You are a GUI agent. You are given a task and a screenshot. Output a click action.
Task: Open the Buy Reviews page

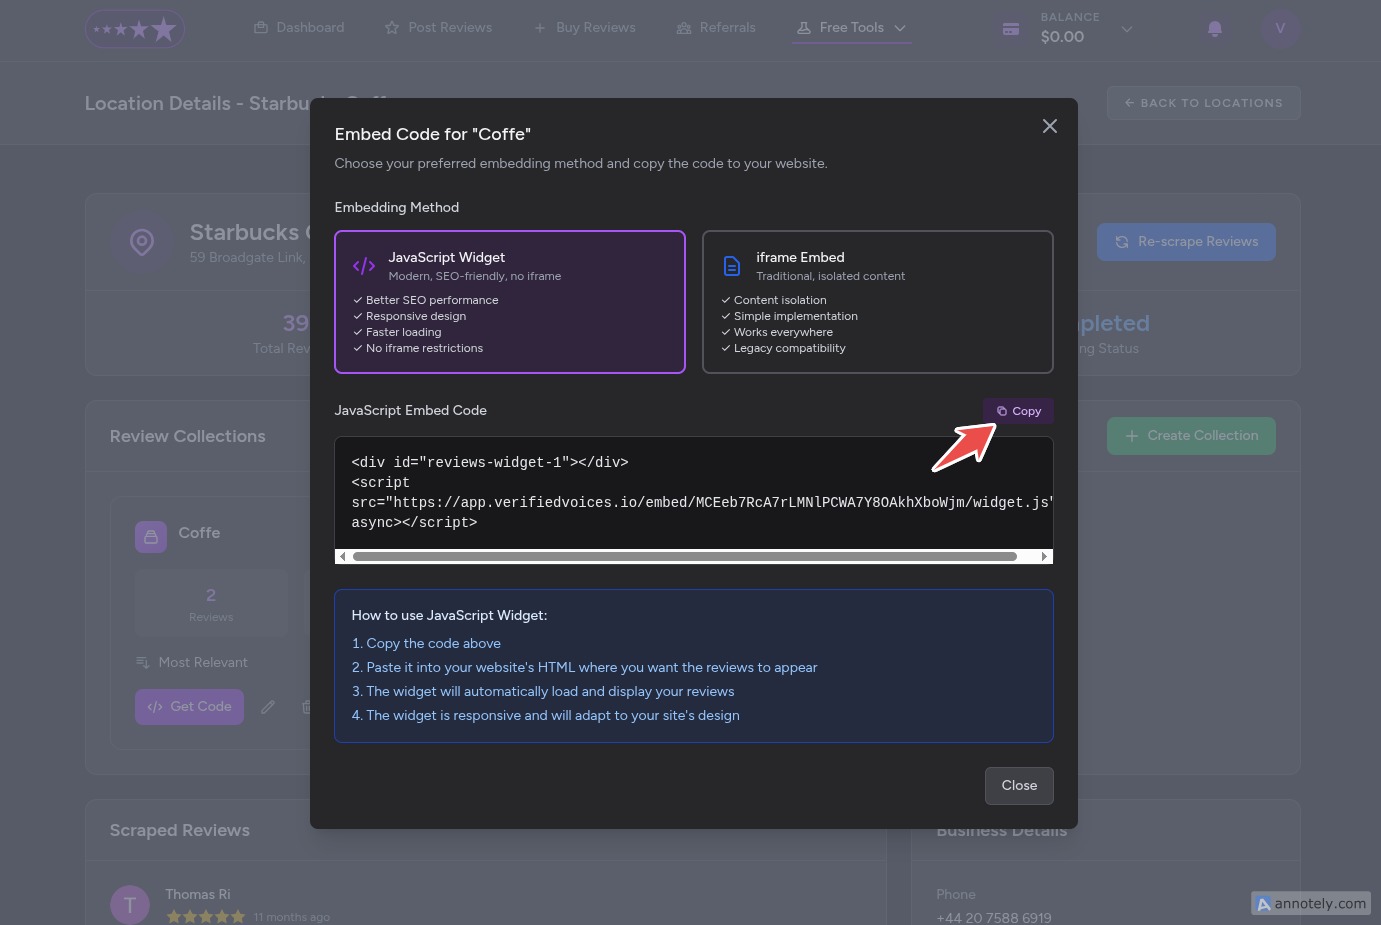(584, 28)
